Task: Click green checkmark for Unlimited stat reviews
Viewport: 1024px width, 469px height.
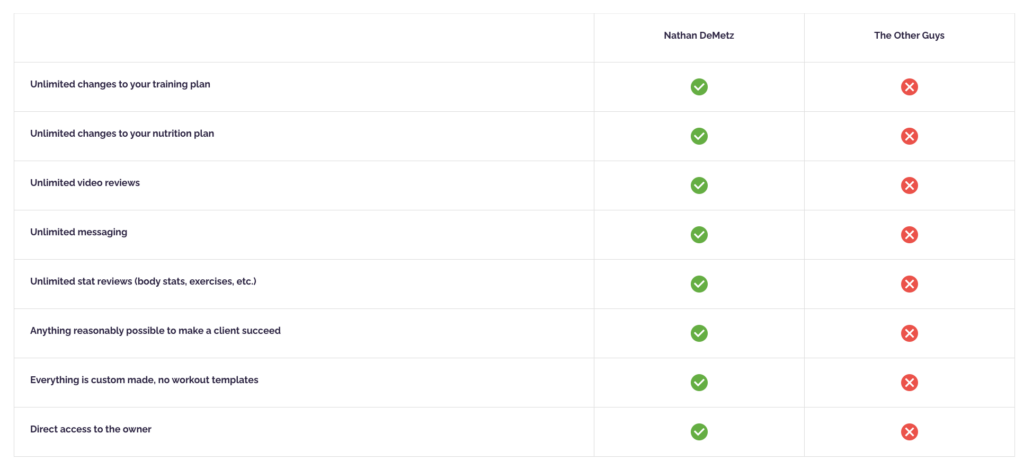Action: (x=699, y=284)
